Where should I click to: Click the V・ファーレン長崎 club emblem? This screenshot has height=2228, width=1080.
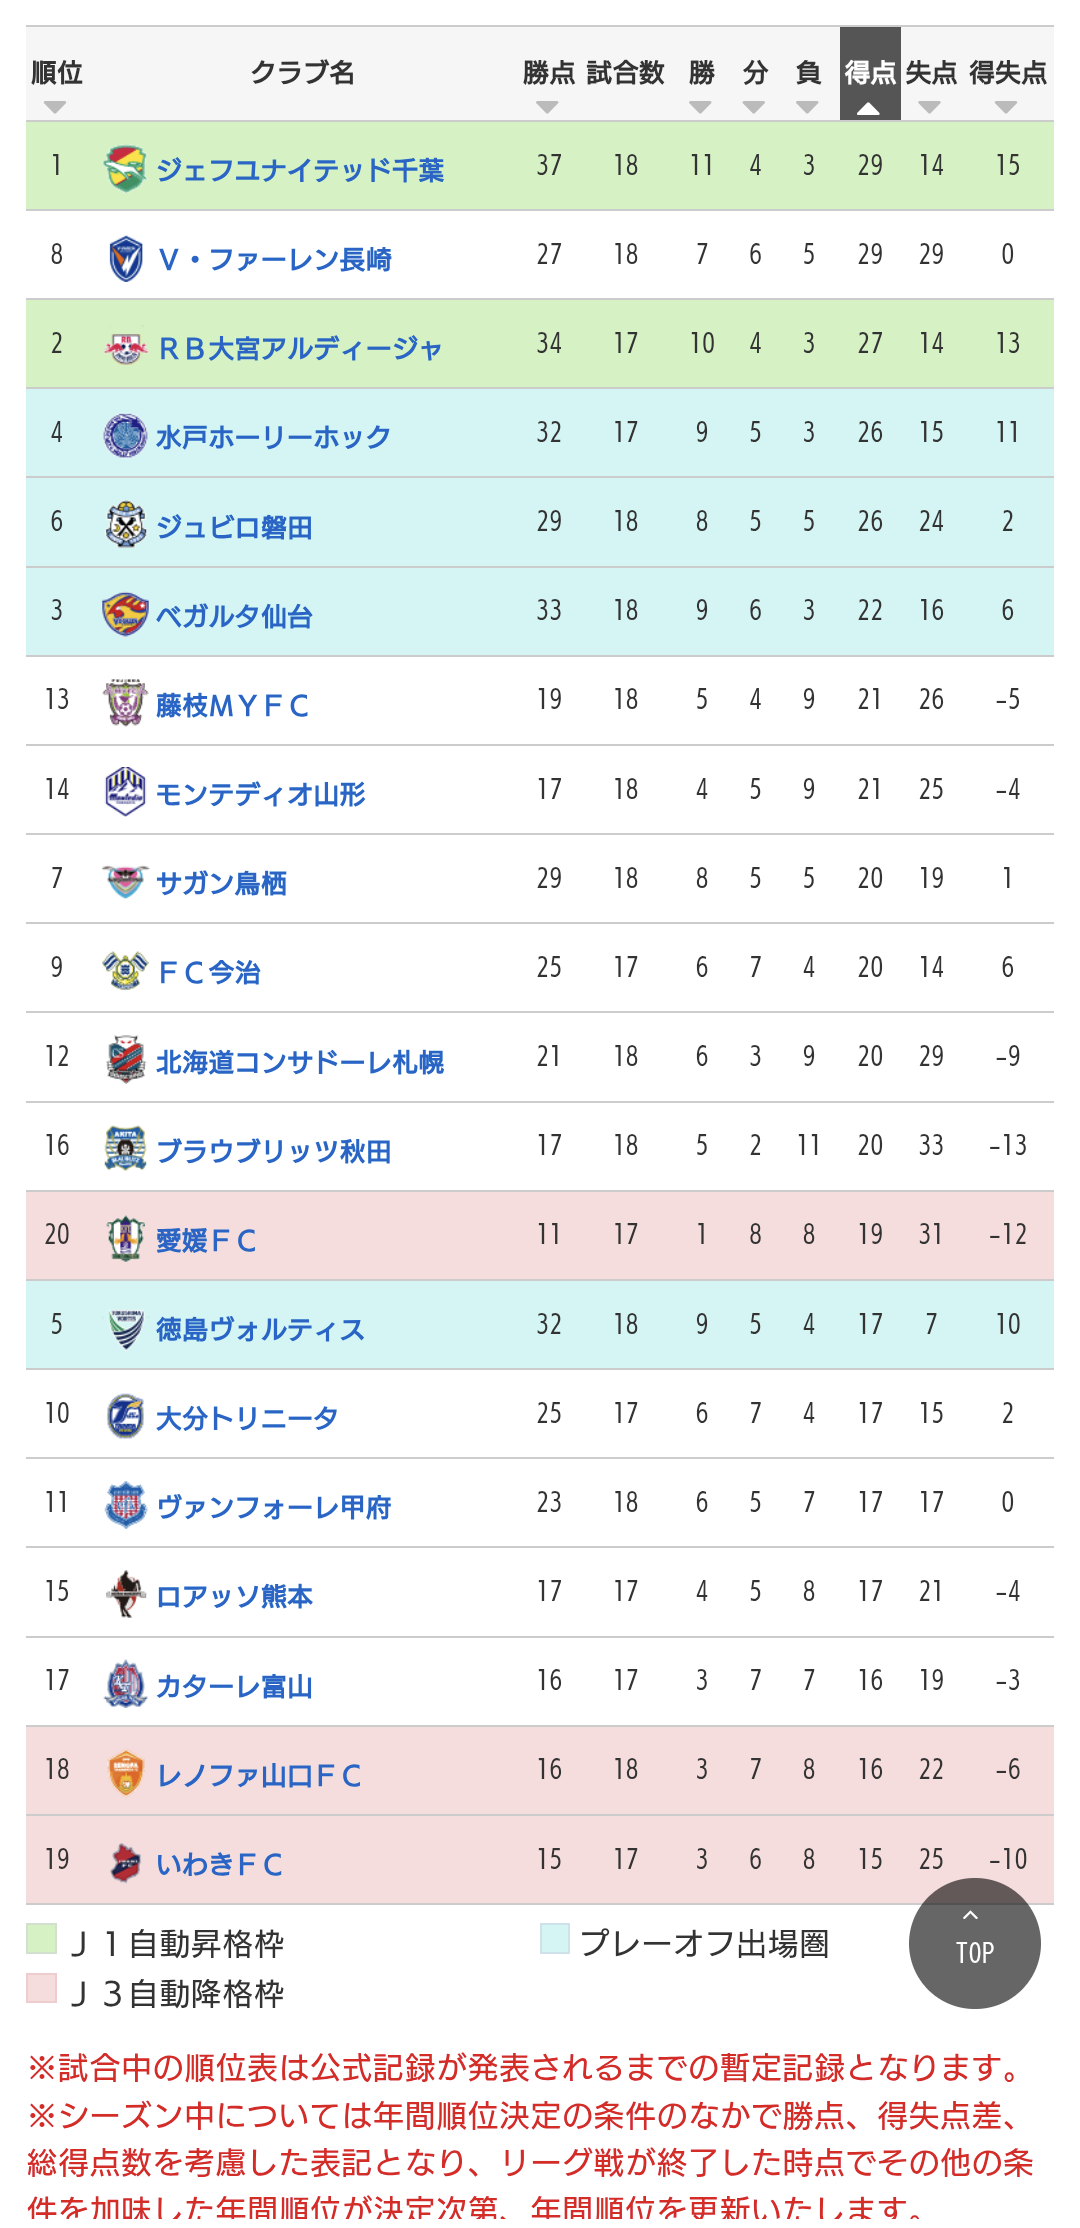pos(125,258)
